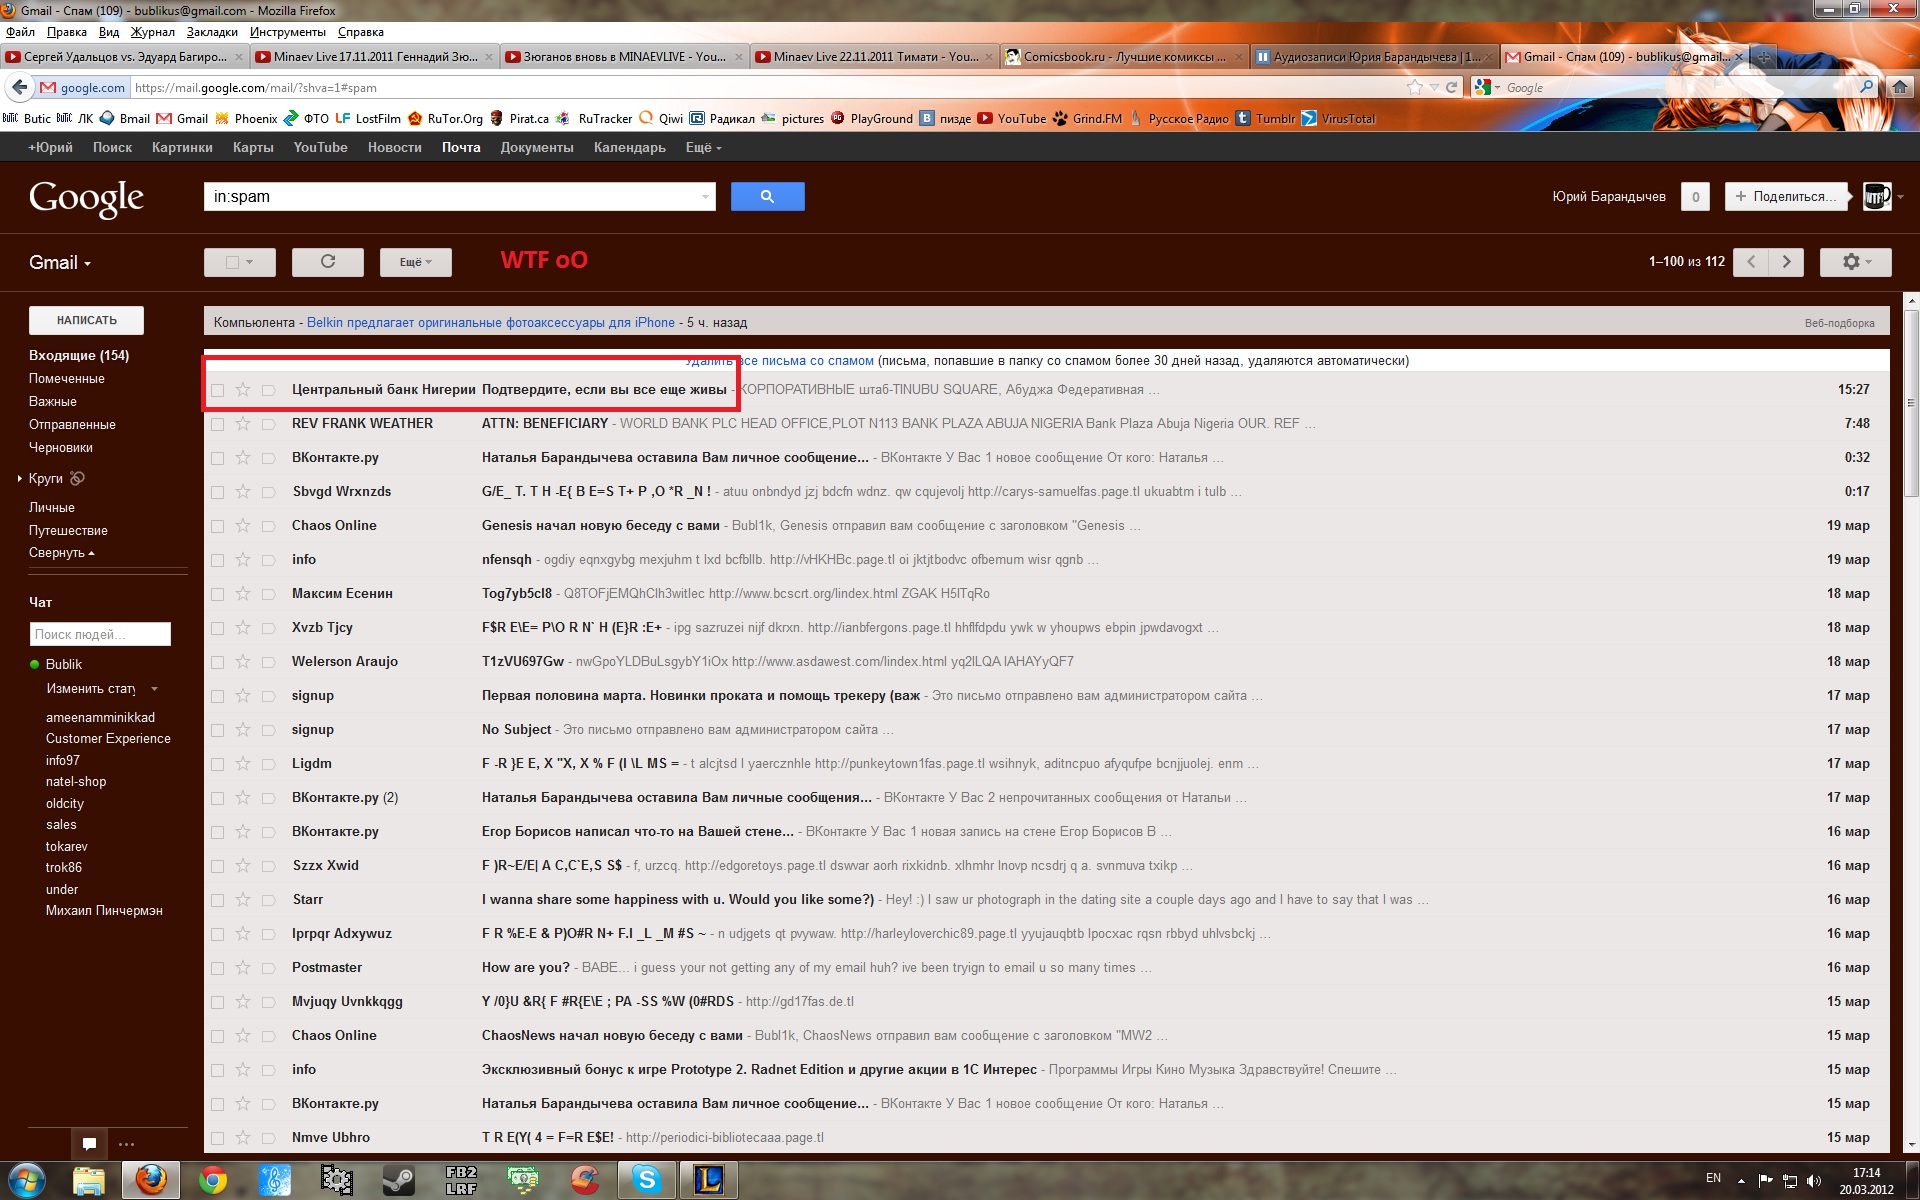Open the Черновики folder
The image size is (1920, 1200).
61,448
